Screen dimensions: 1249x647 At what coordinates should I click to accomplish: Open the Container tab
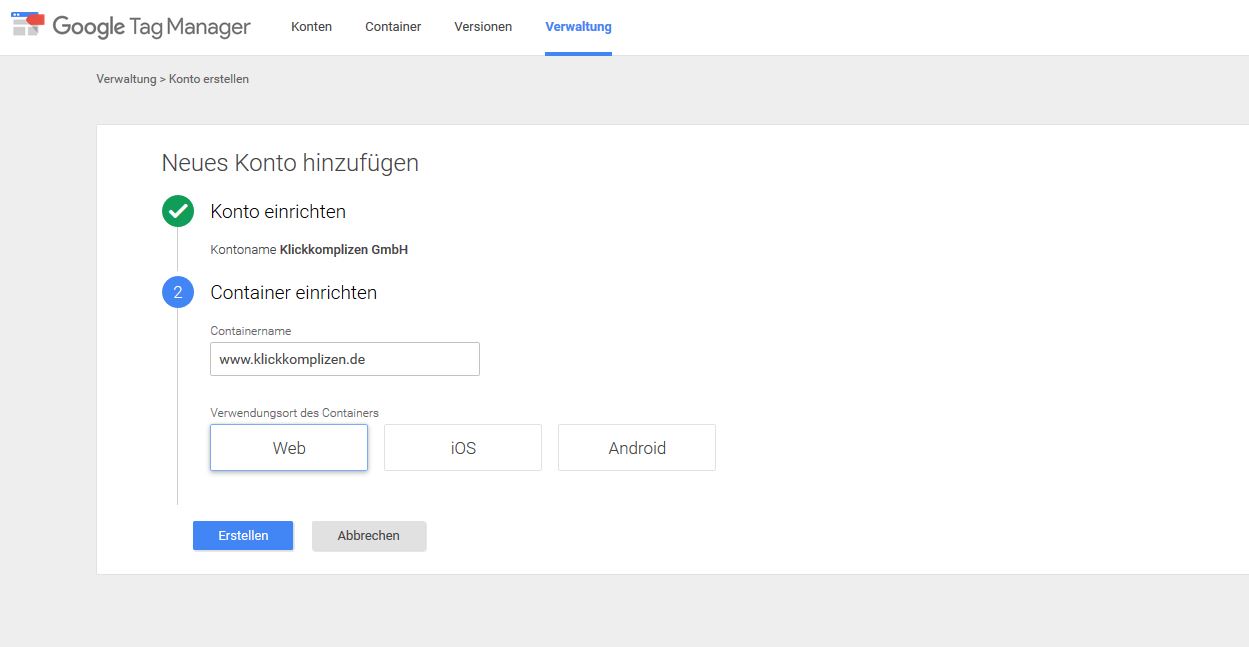tap(393, 27)
